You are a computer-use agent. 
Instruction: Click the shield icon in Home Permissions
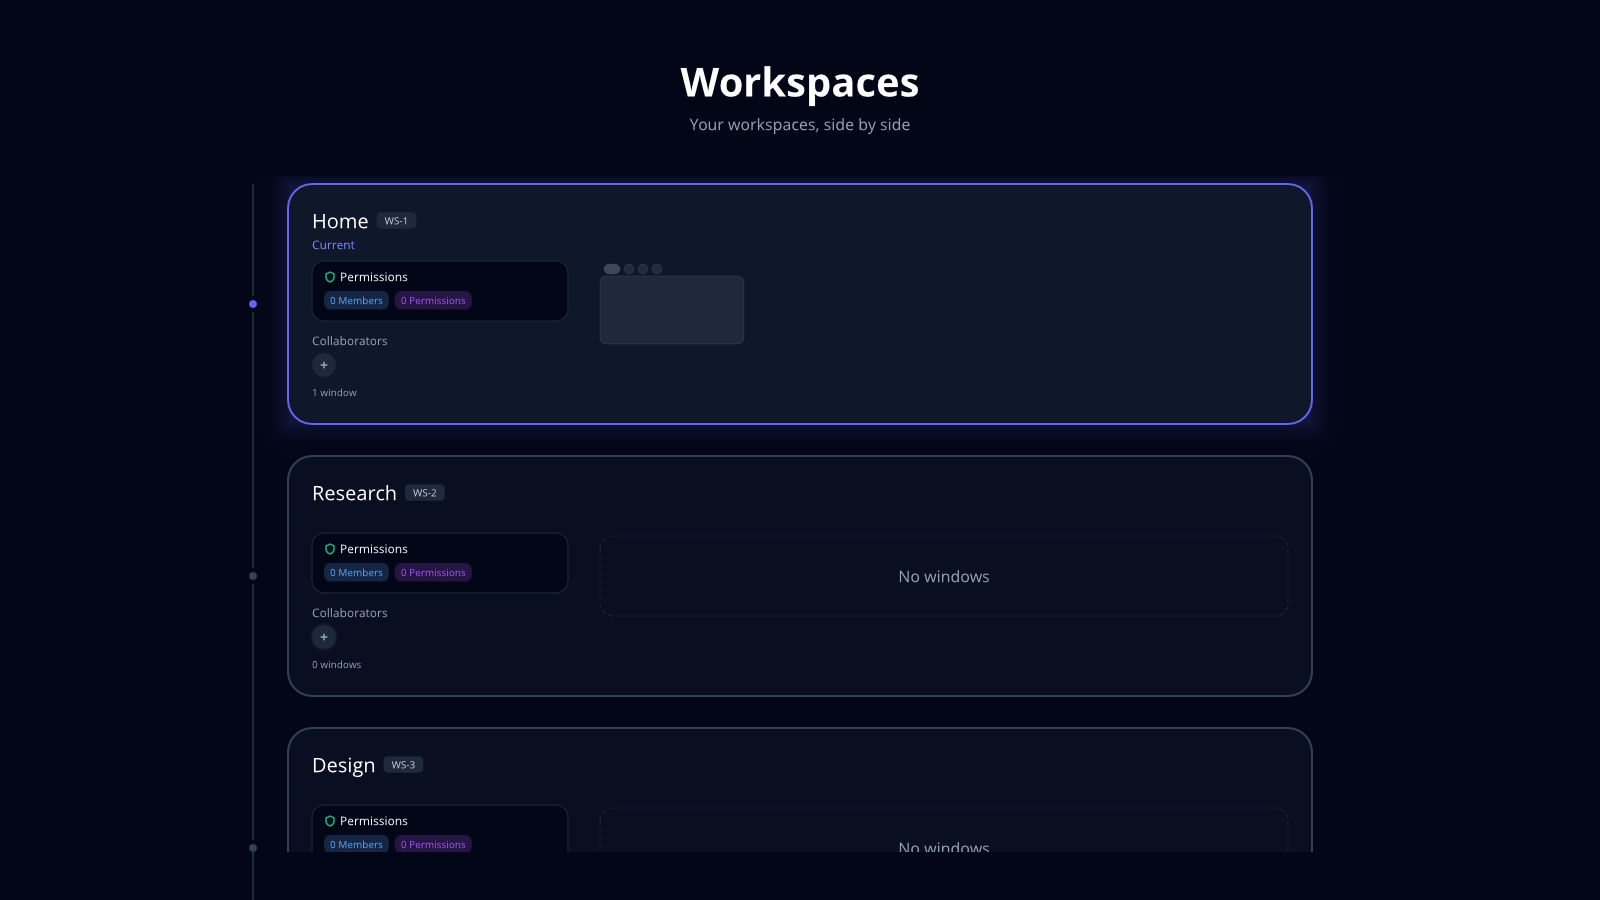click(x=330, y=277)
